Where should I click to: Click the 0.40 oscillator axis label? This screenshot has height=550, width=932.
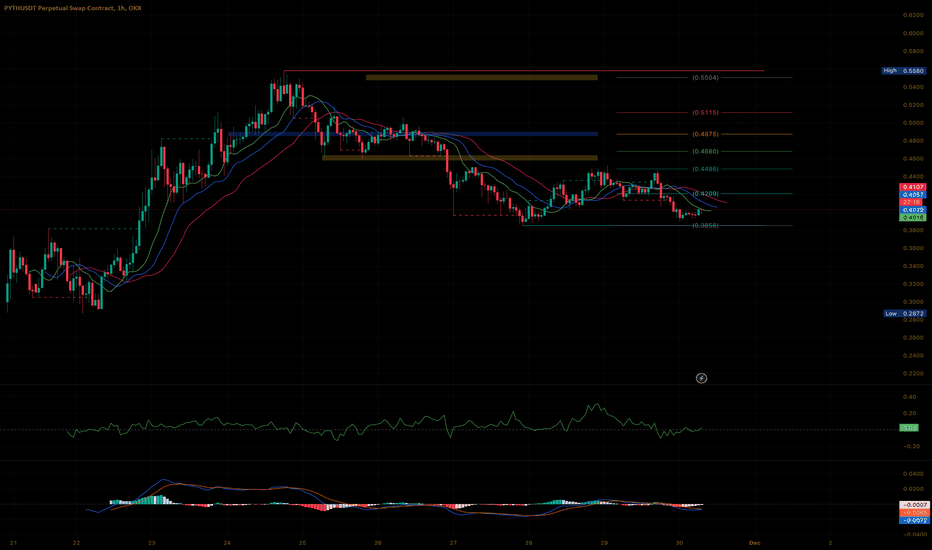(909, 397)
